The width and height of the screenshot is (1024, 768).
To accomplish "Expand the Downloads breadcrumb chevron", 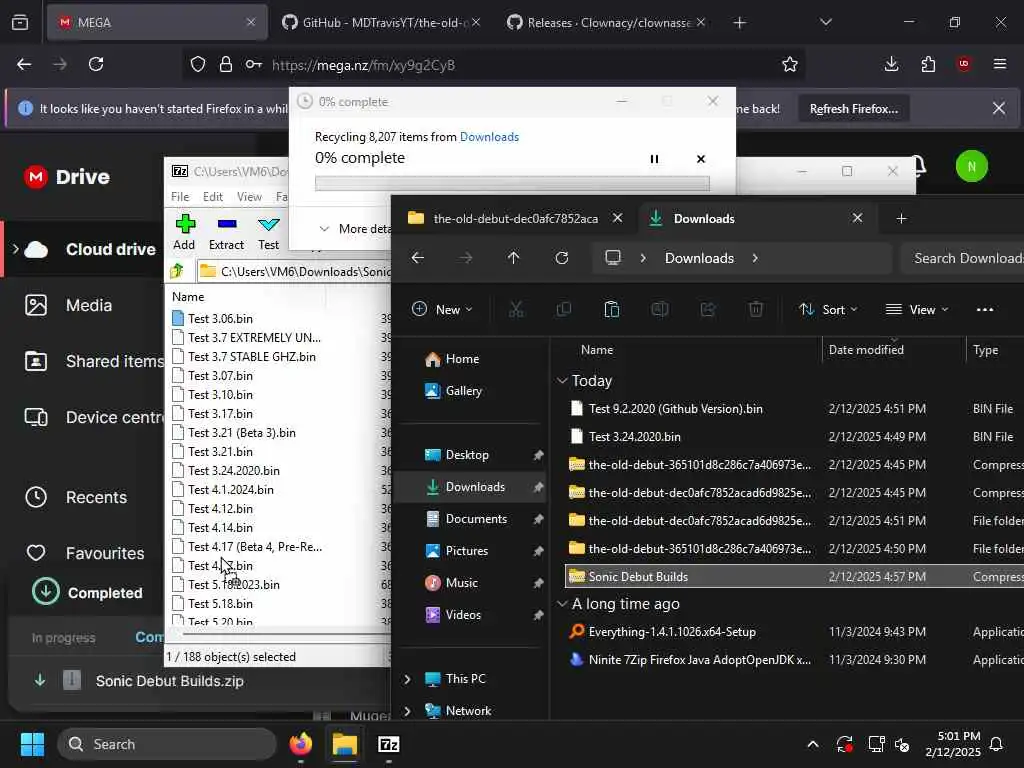I will pos(755,258).
